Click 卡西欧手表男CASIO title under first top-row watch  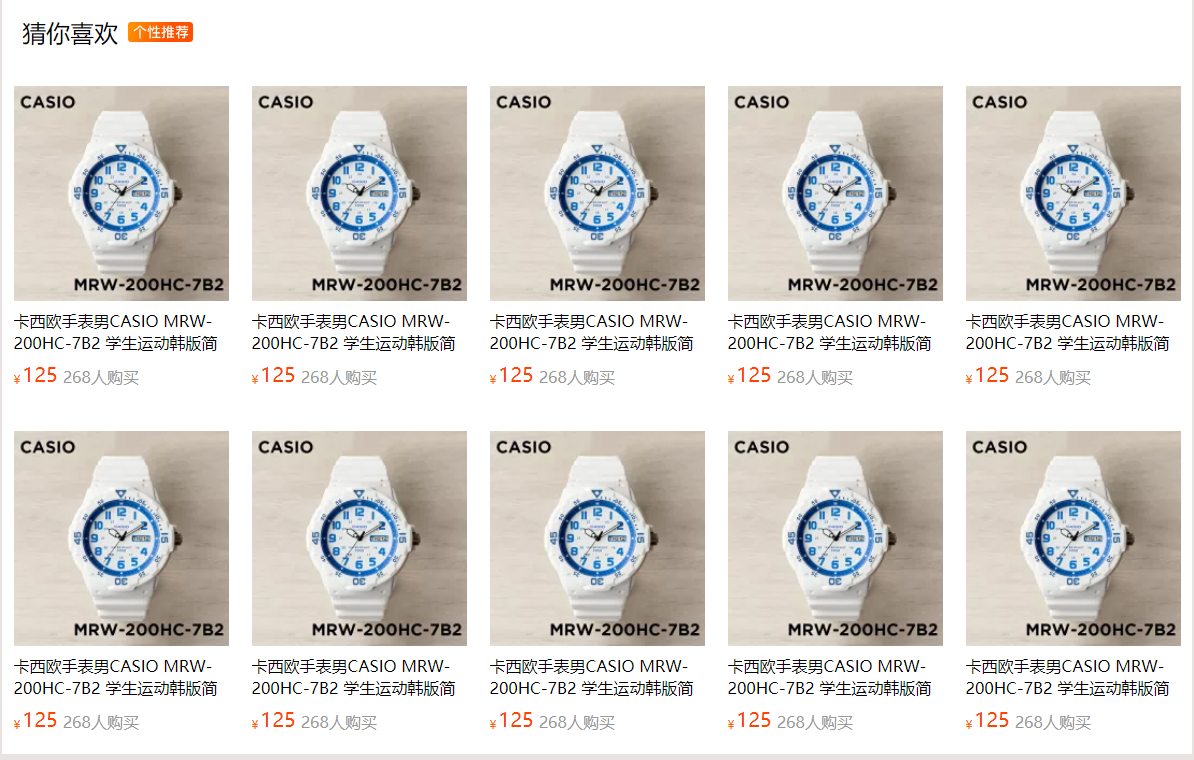[x=116, y=333]
